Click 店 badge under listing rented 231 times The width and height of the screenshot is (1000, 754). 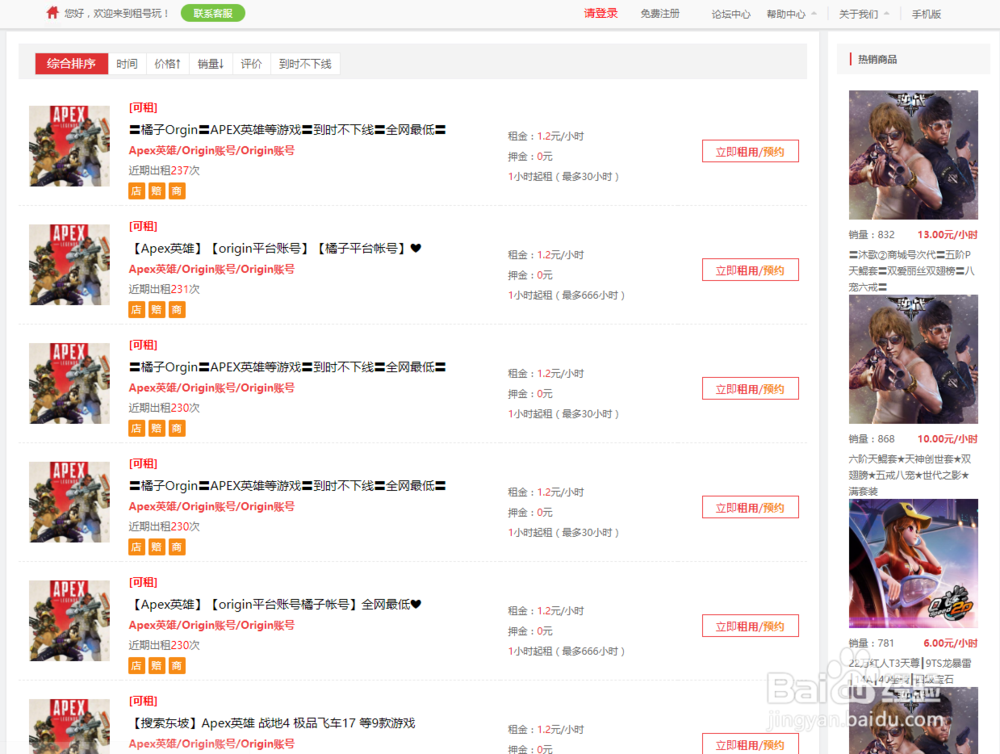pyautogui.click(x=136, y=309)
